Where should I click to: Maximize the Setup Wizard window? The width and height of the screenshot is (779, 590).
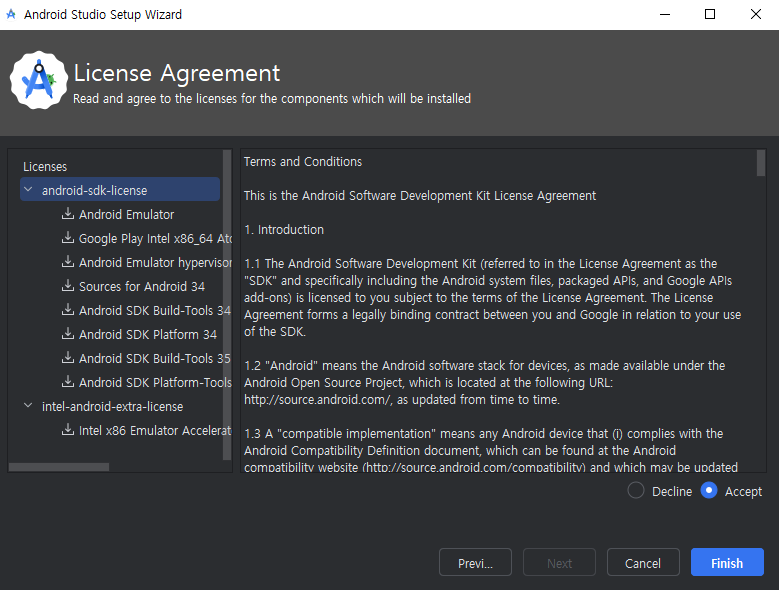click(710, 14)
